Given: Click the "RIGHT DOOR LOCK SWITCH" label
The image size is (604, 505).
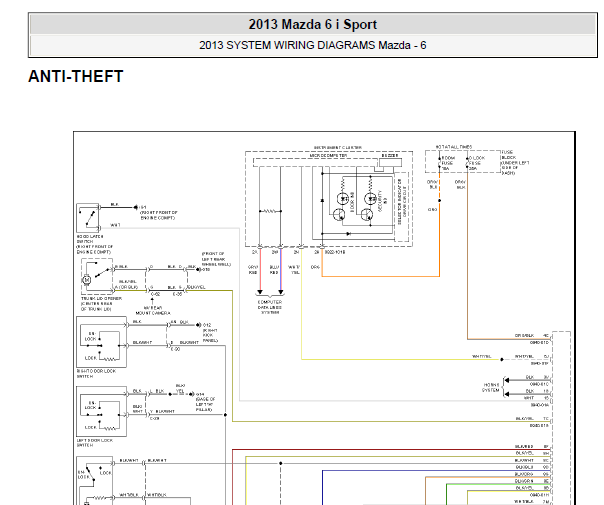Looking at the screenshot, I should (x=96, y=373).
